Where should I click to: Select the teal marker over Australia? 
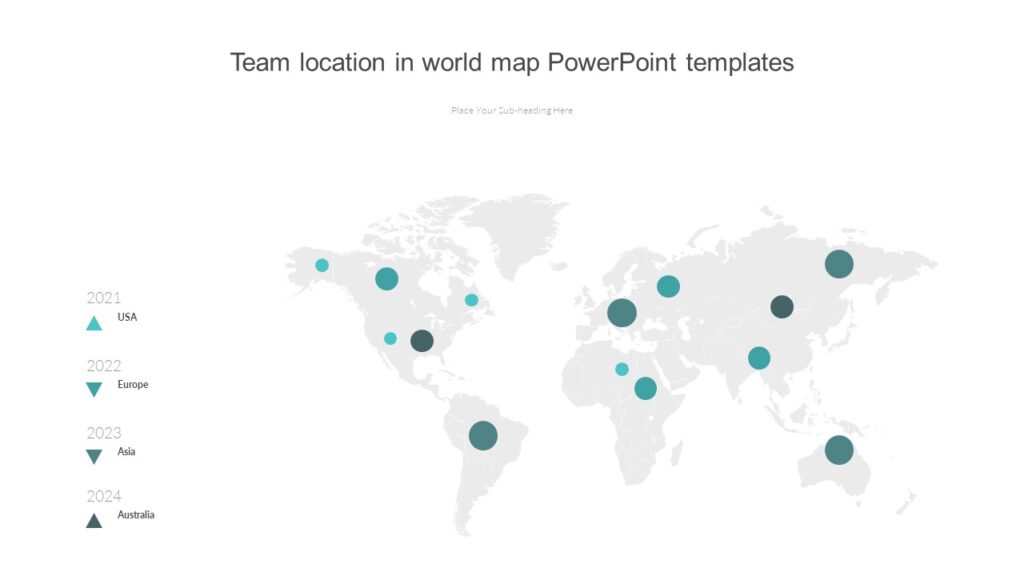click(x=838, y=452)
